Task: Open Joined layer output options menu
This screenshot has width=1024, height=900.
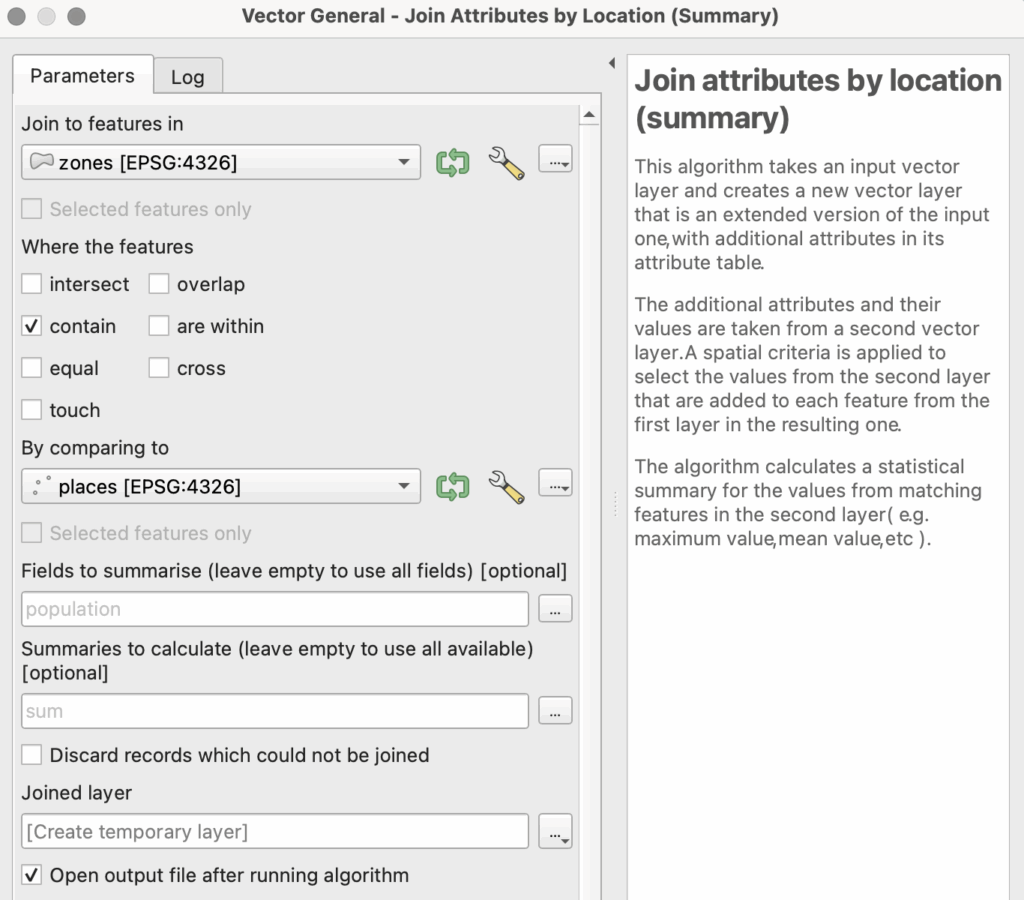Action: pos(555,831)
